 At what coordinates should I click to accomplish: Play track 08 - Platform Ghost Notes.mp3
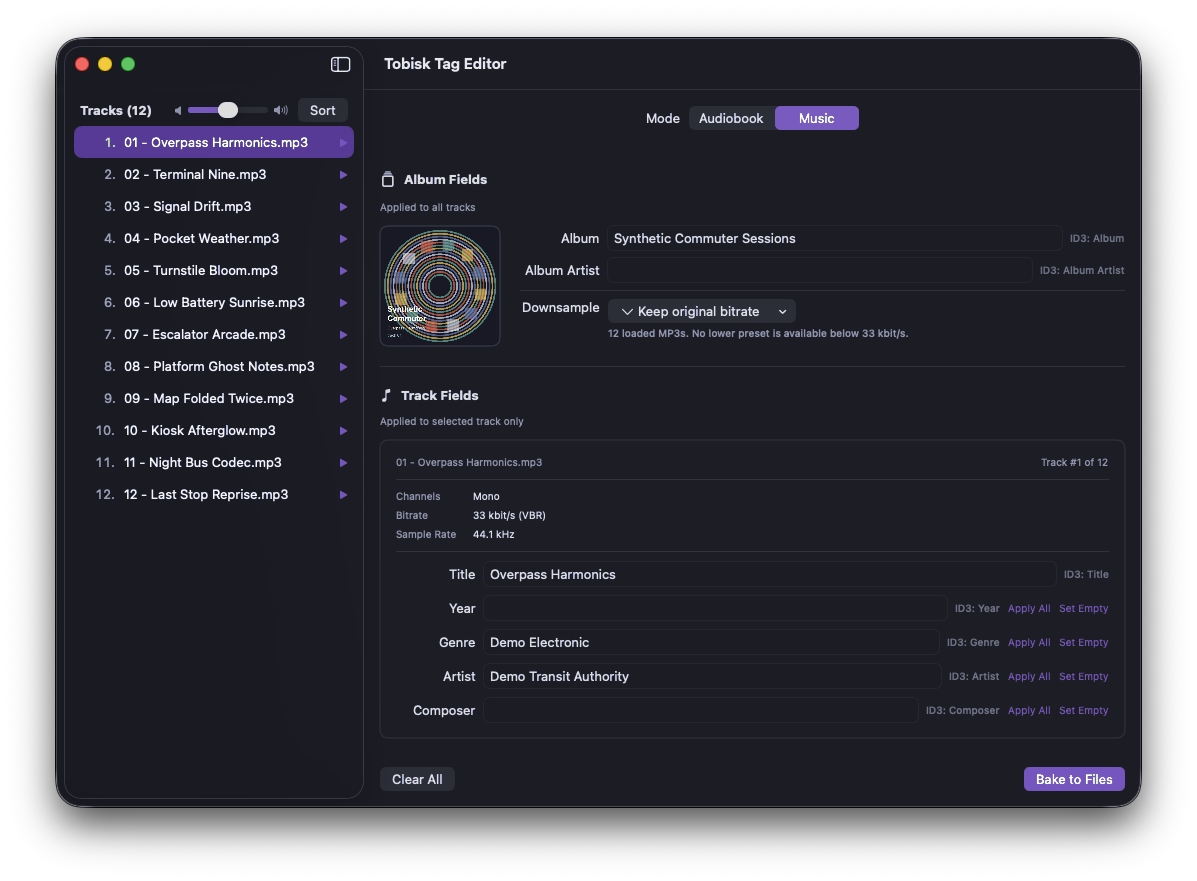pyautogui.click(x=344, y=367)
